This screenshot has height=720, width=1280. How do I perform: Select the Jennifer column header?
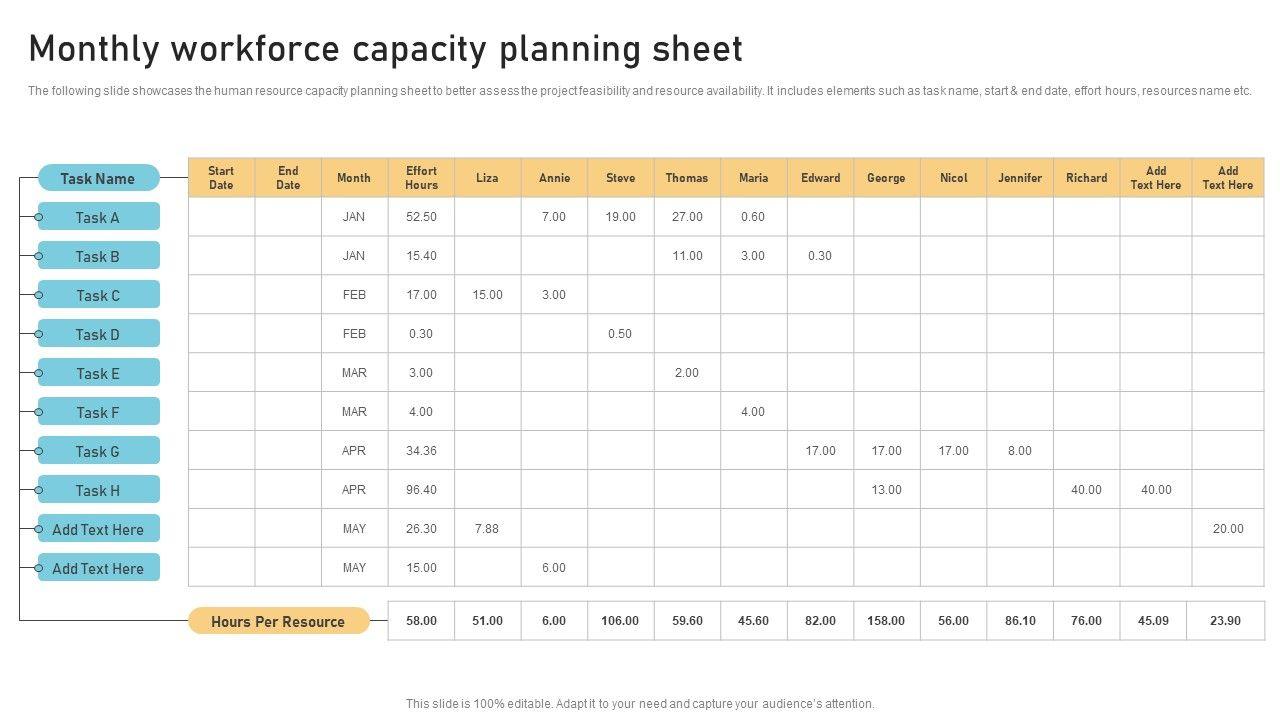tap(1020, 178)
